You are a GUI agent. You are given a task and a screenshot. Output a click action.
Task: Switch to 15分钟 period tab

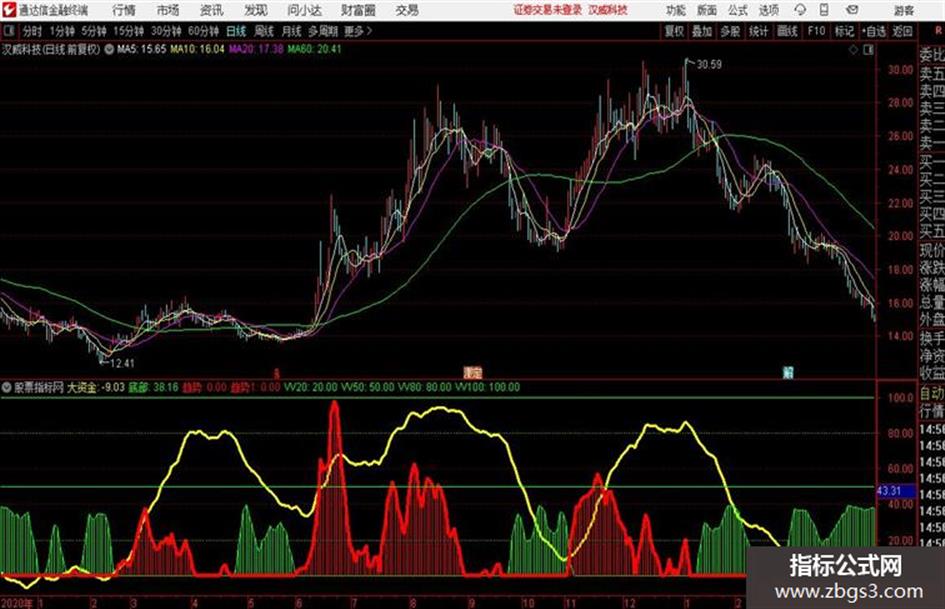click(x=129, y=31)
